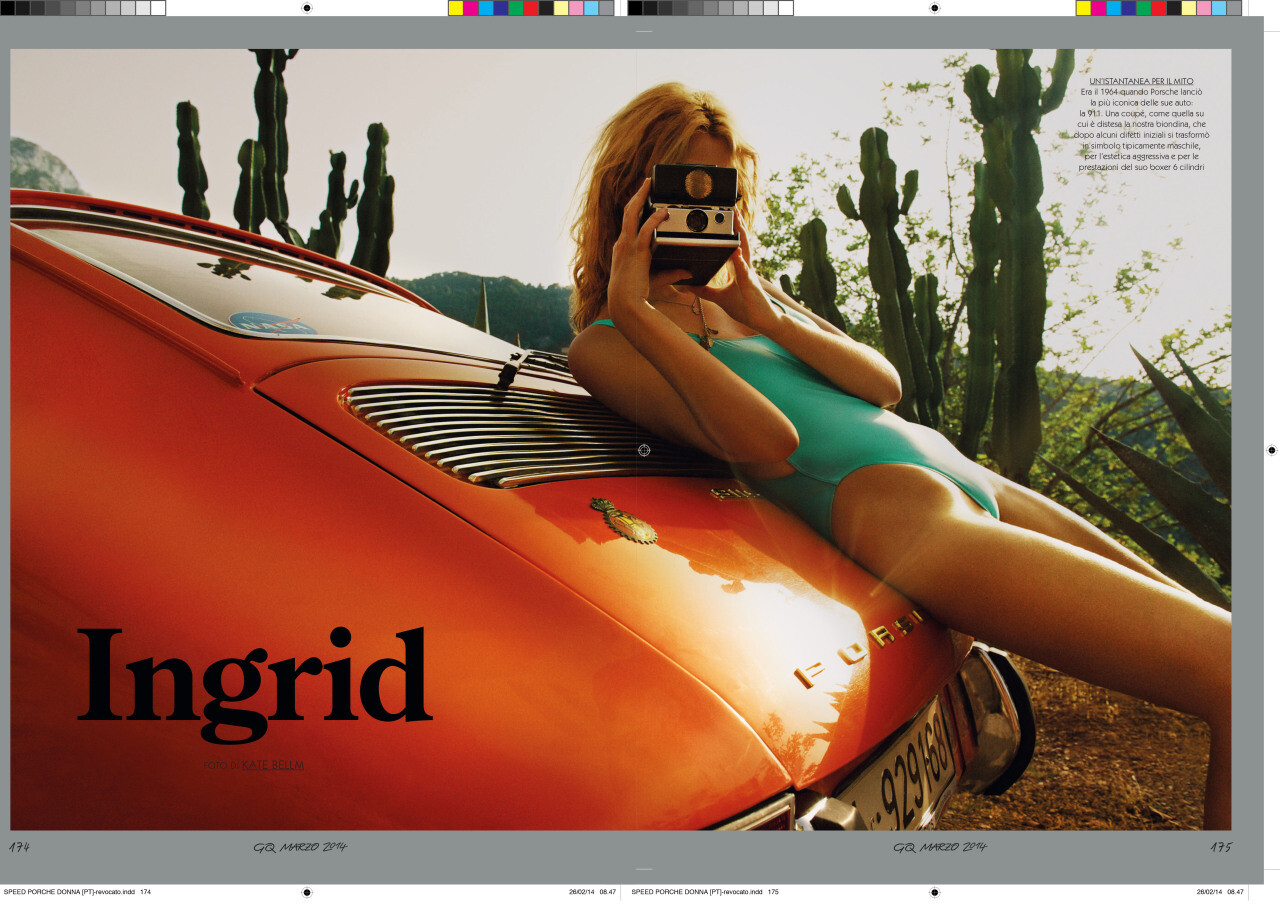
Task: Click 'GQ MARZO 2014' footer on page 175
Action: [940, 847]
